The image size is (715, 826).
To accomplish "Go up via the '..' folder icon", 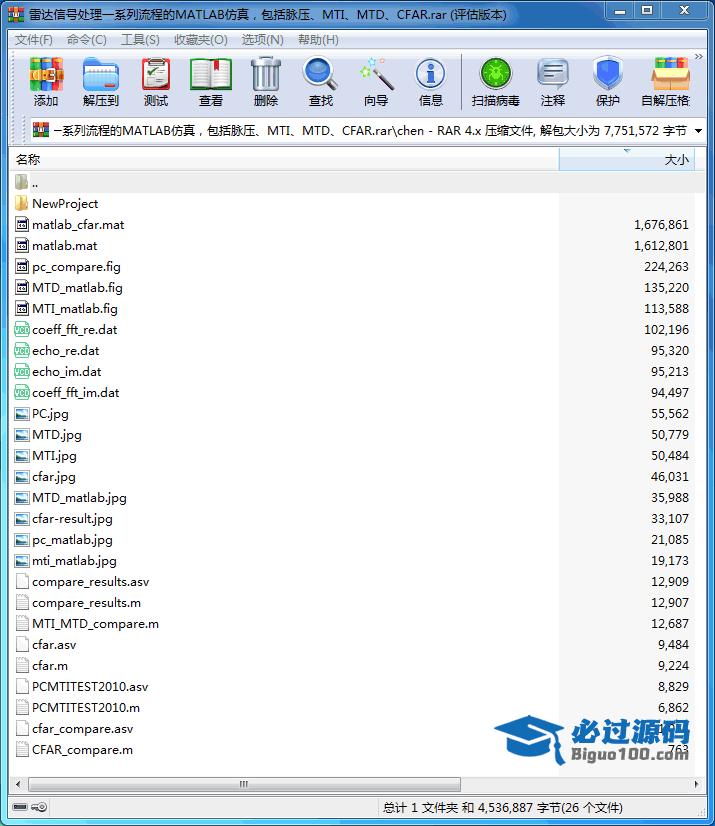I will 22,182.
